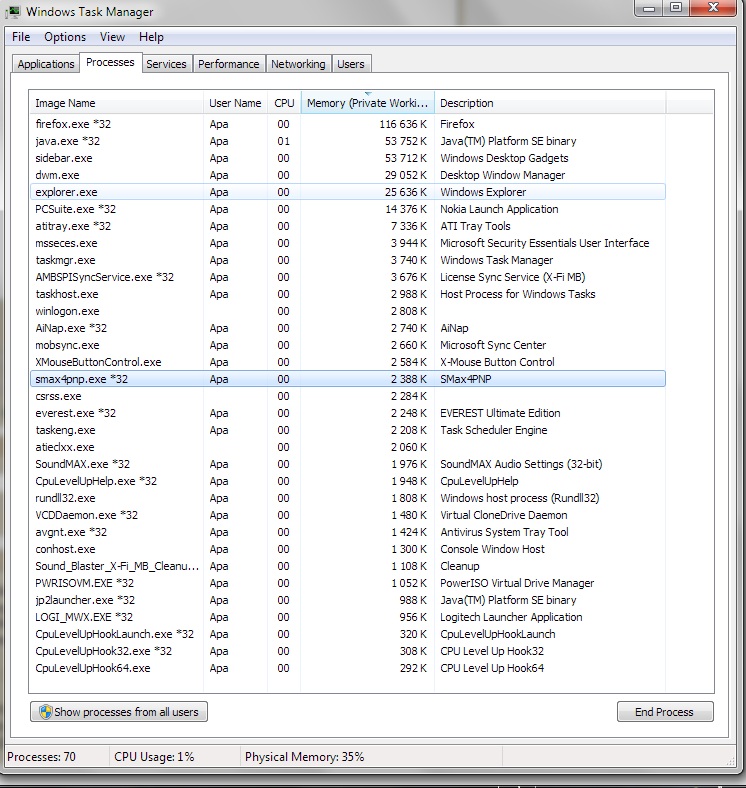Click the Processes: 70 status entry
The height and width of the screenshot is (788, 746).
click(41, 757)
